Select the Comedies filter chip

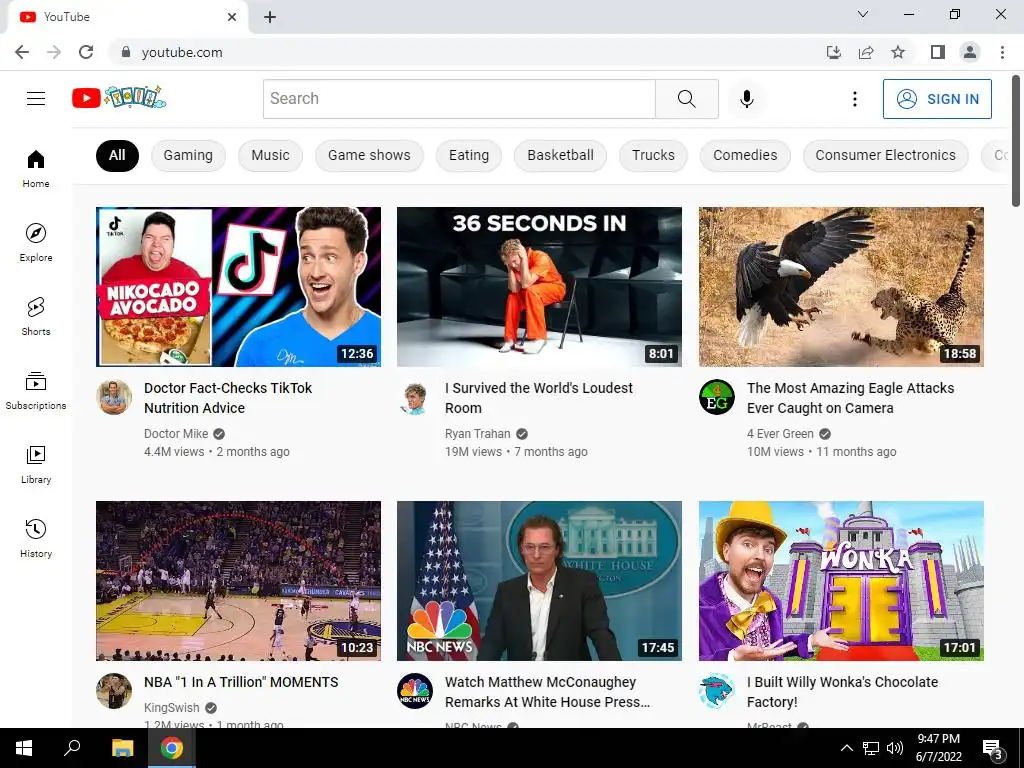(x=745, y=155)
